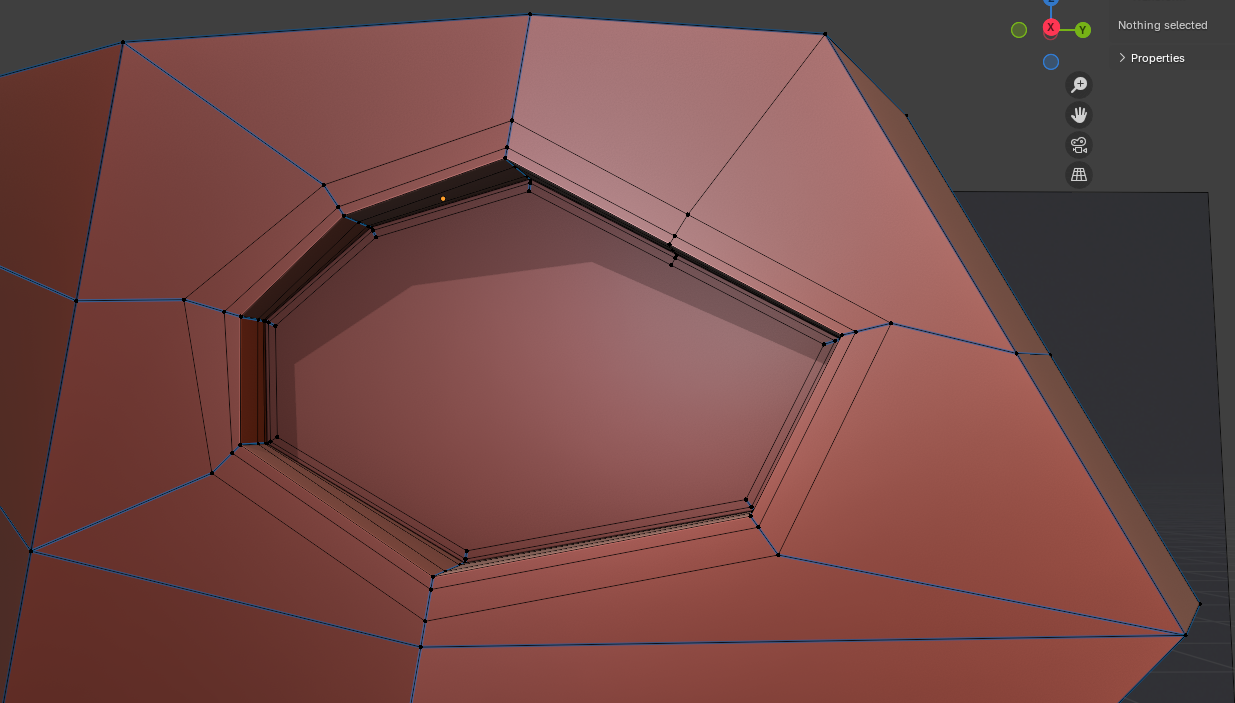Click the Nothing selected sidebar label

coord(1162,25)
